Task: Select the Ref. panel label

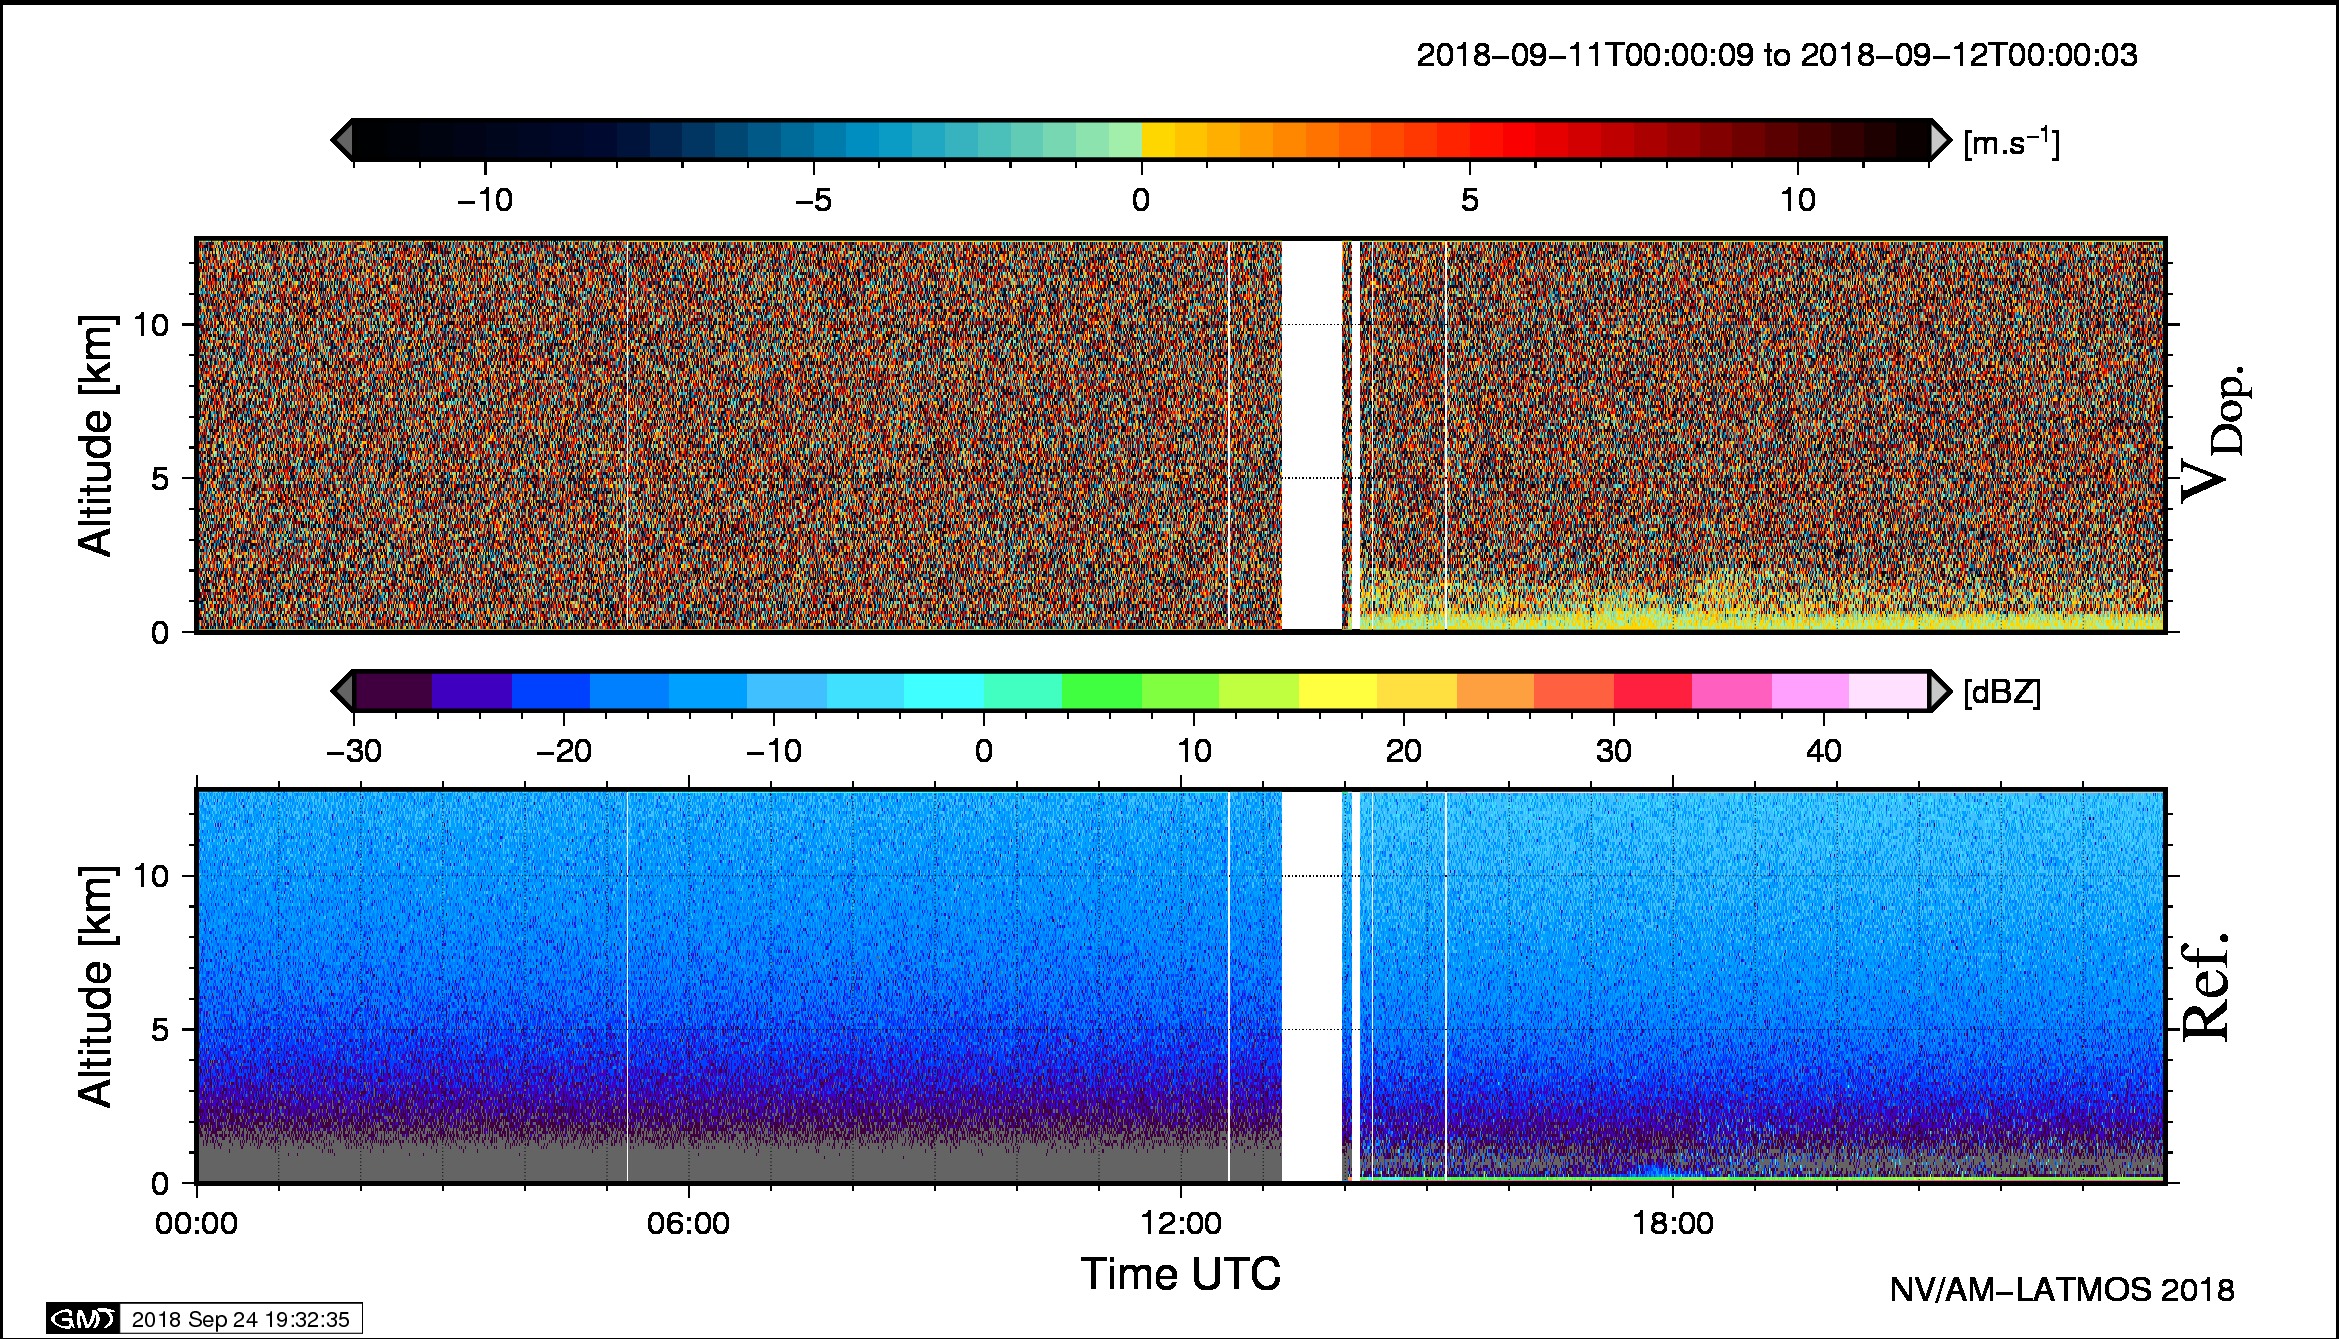Action: point(2205,987)
